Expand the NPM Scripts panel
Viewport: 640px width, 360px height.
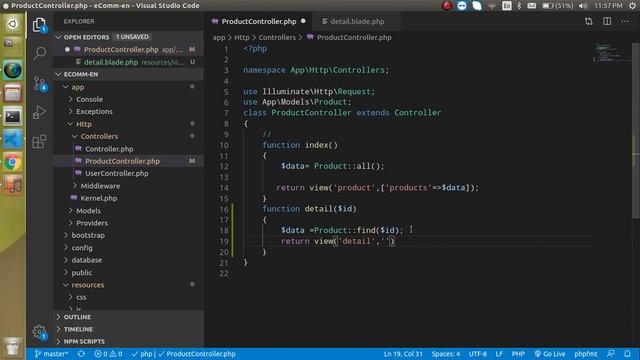click(x=129, y=341)
